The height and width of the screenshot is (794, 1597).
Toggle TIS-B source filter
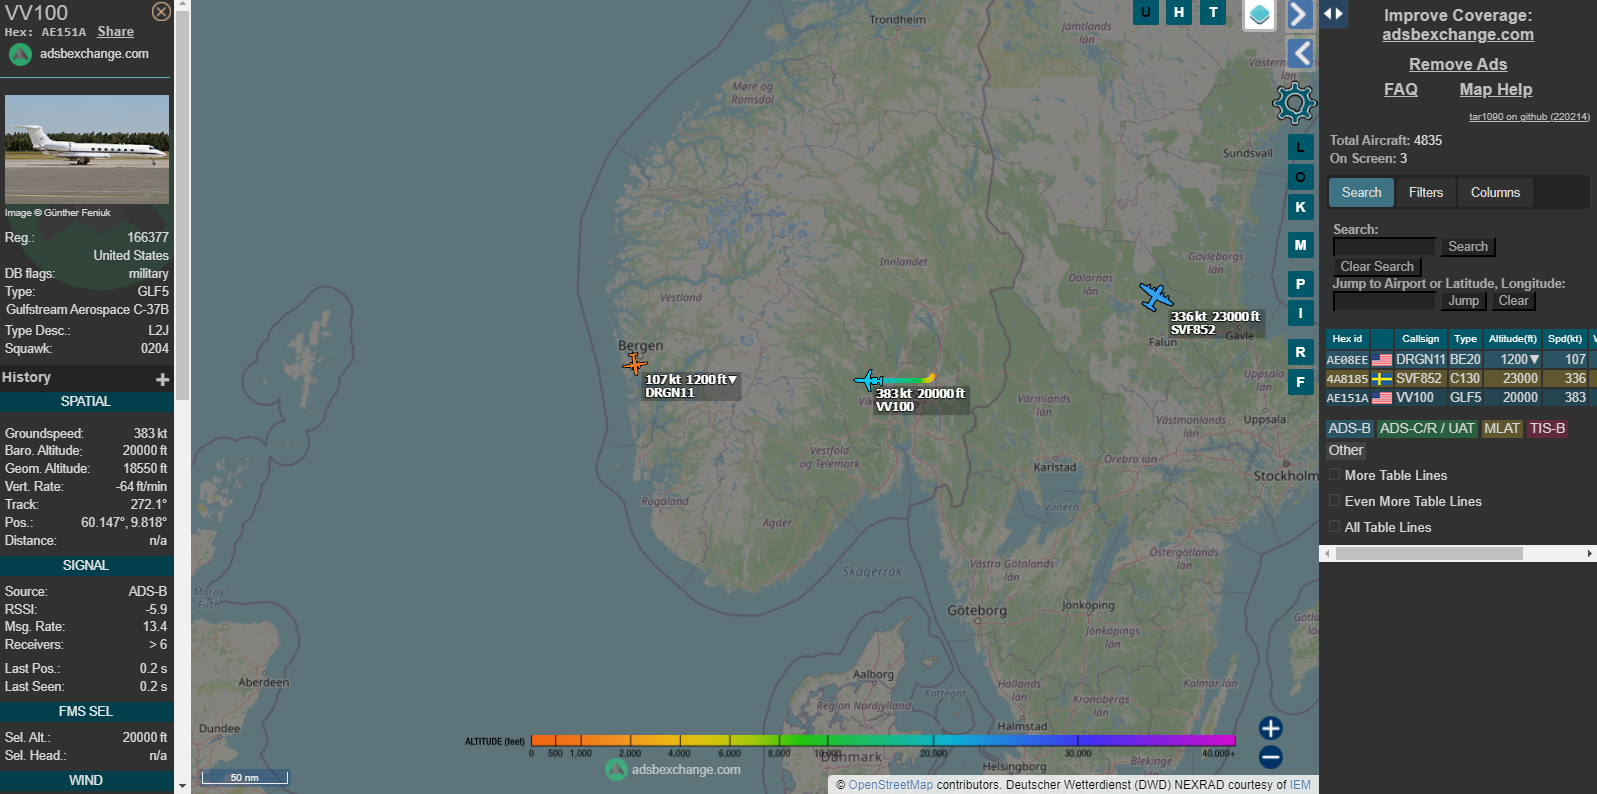pyautogui.click(x=1547, y=428)
